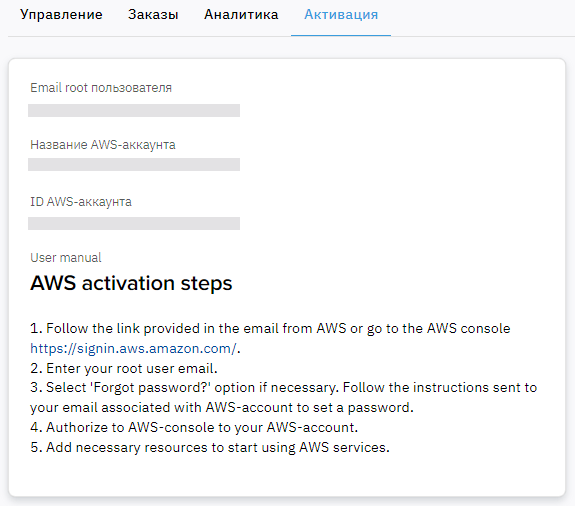
Task: Open the signin.aws.amazon.com link
Action: pos(133,348)
